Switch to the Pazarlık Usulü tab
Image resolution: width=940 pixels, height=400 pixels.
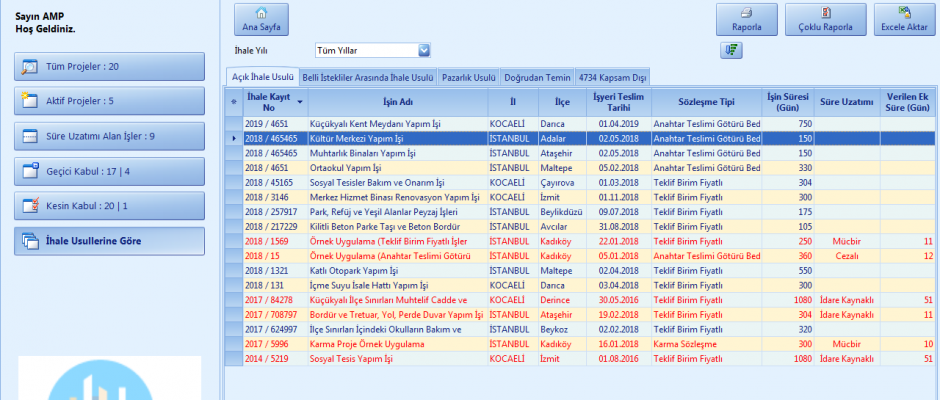470,77
